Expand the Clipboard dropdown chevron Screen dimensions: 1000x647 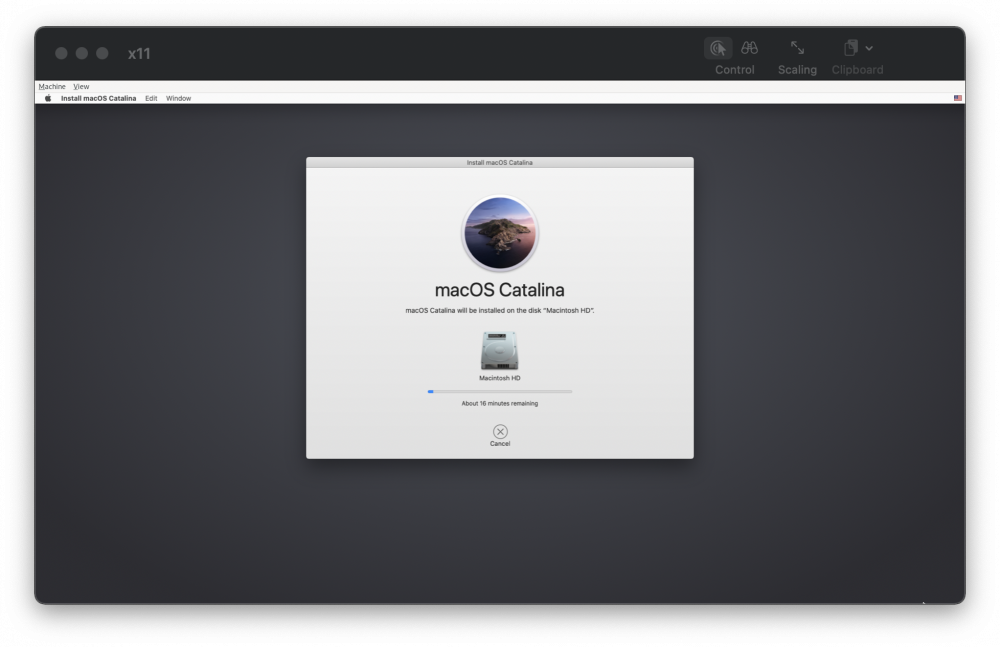coord(869,48)
